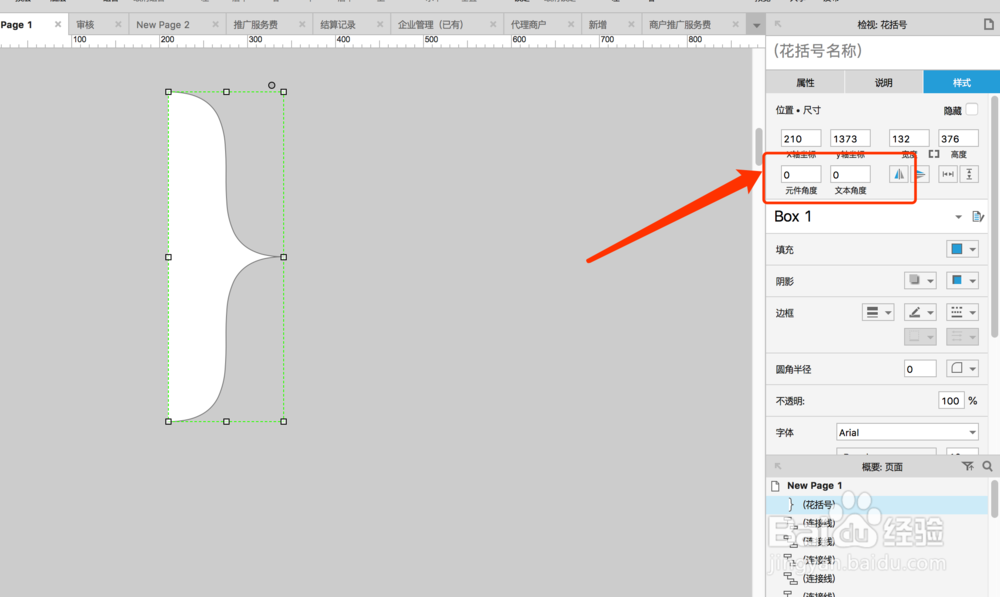Screen dimensions: 1000x597
Task: Open the corner visibility dropdown
Action: pyautogui.click(x=962, y=369)
